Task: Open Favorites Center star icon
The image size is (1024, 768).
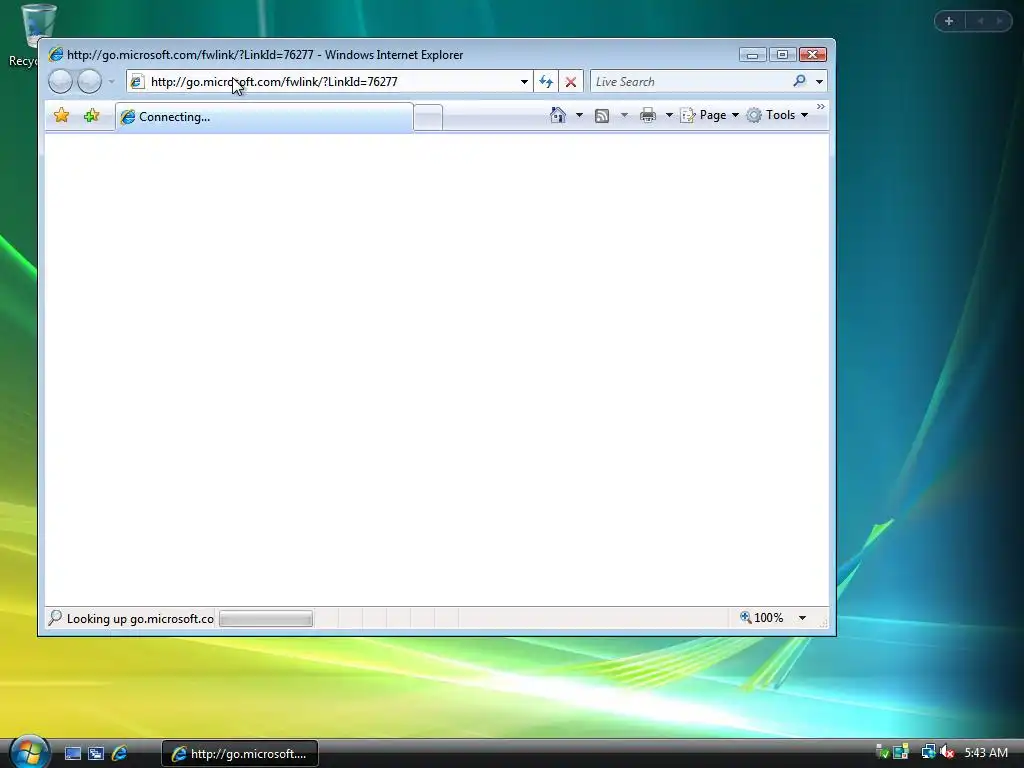Action: coord(61,116)
